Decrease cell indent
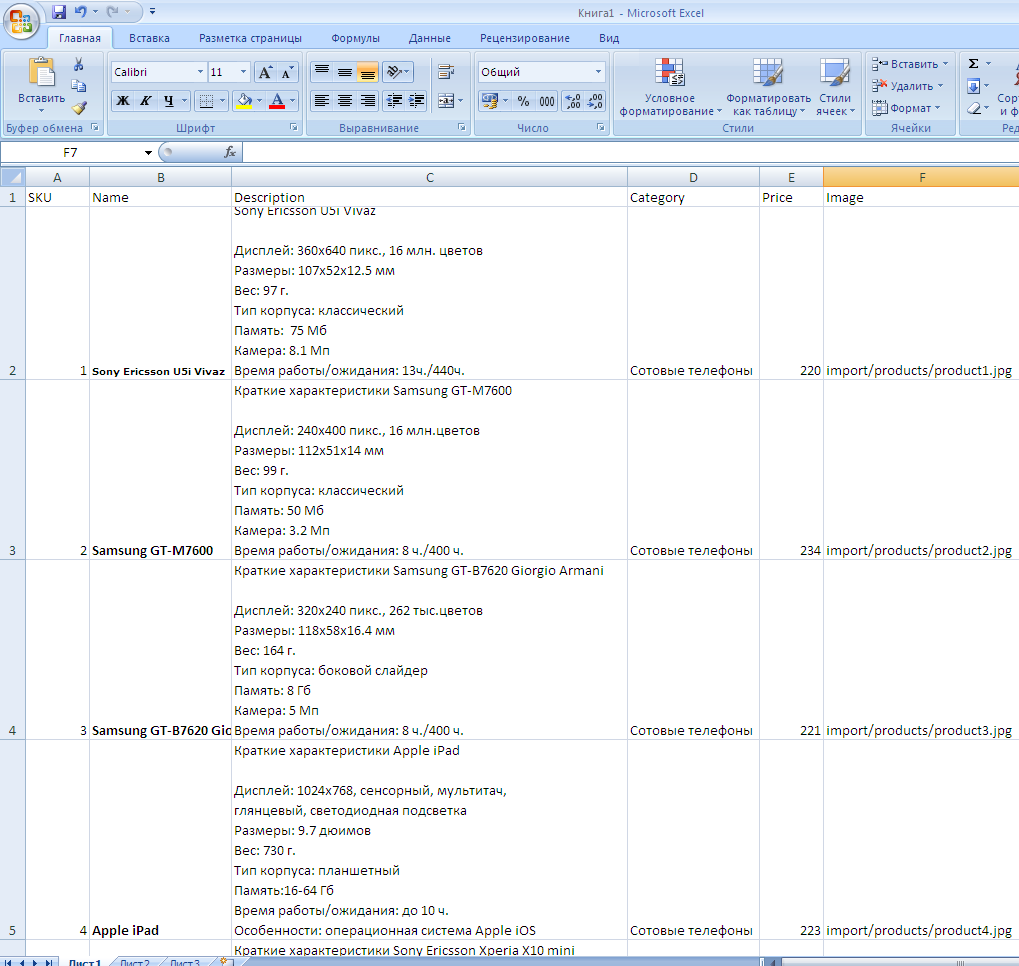Viewport: 1019px width, 966px height. point(394,101)
